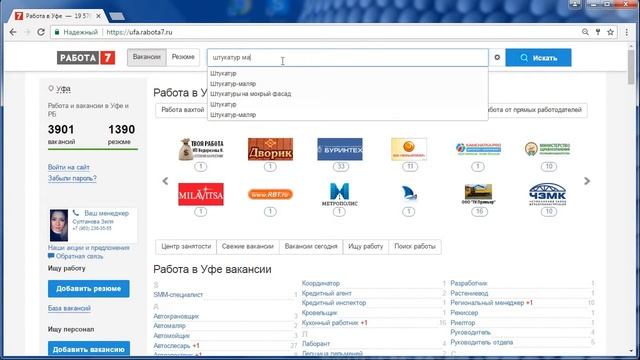Open Центр занятости tab
The width and height of the screenshot is (640, 360).
pos(186,247)
